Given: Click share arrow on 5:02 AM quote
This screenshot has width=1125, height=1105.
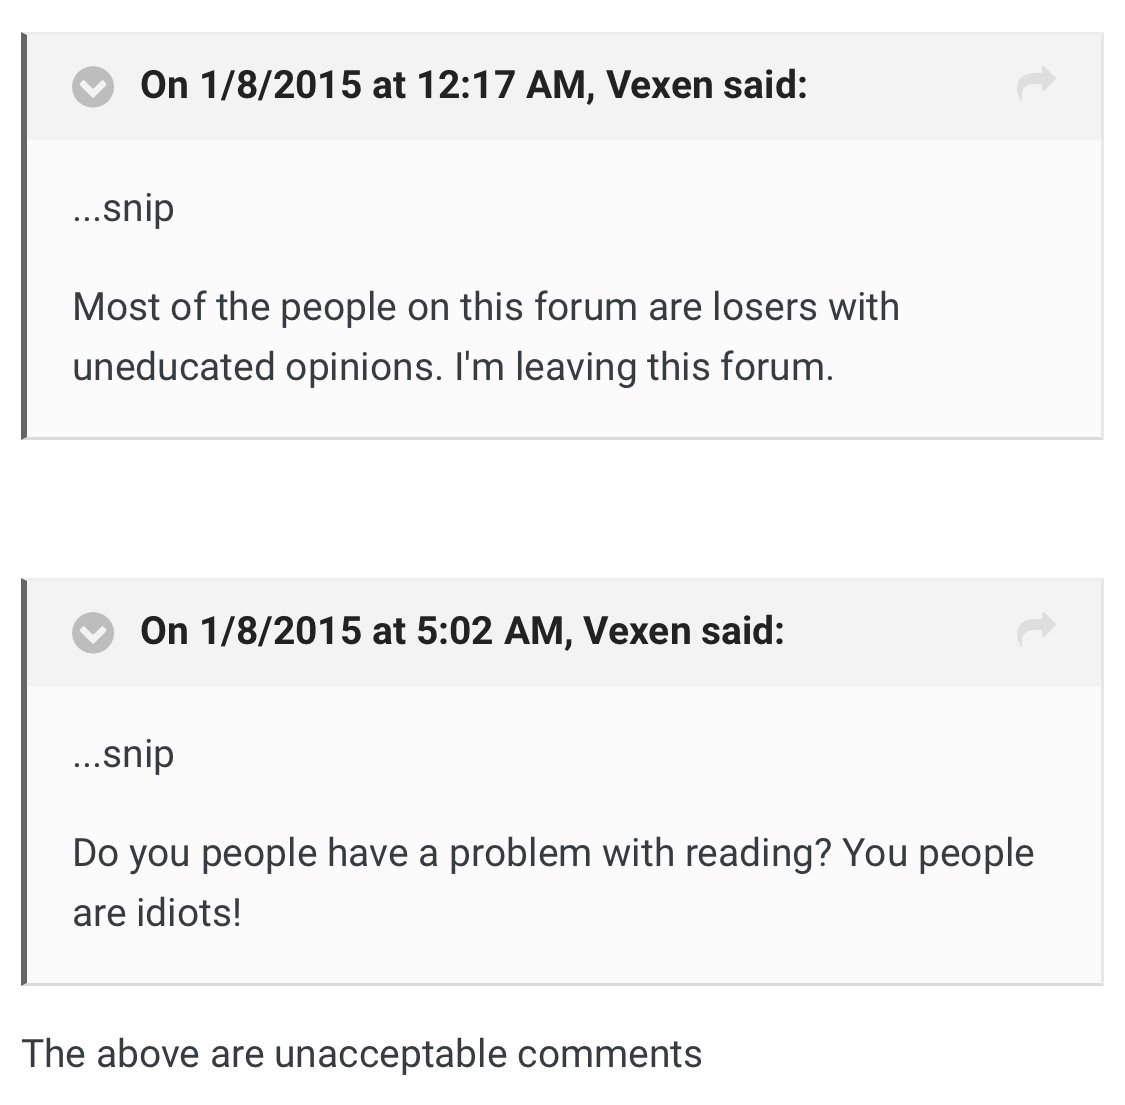Looking at the screenshot, I should click(x=1035, y=630).
